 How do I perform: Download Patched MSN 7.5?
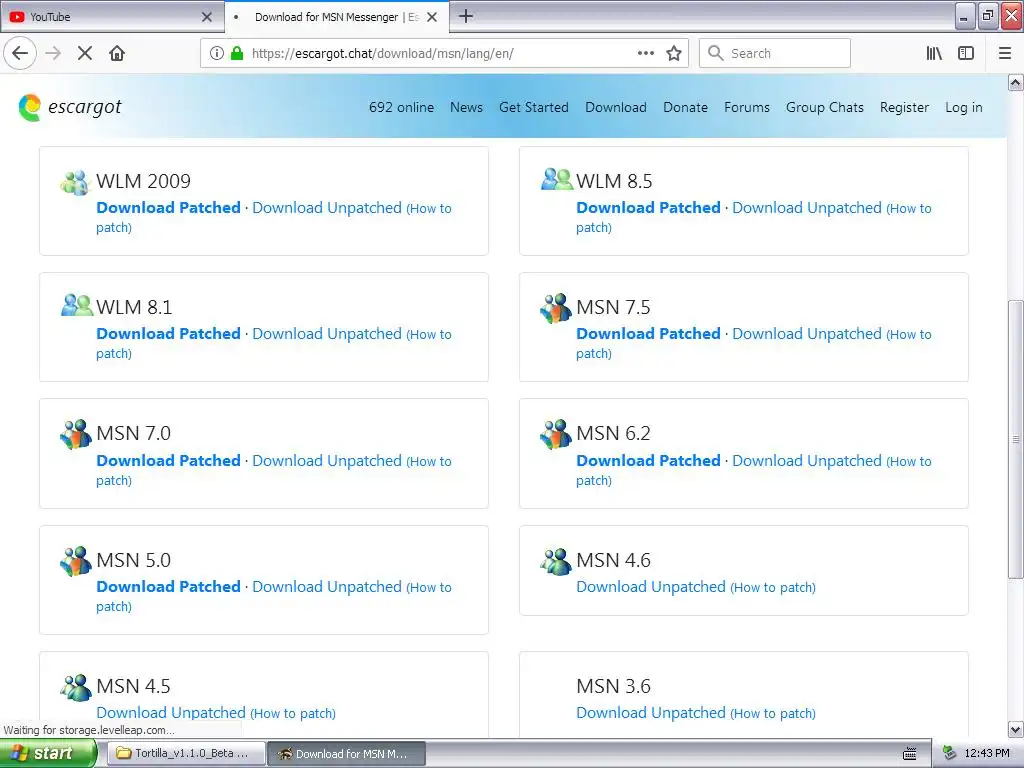tap(648, 334)
